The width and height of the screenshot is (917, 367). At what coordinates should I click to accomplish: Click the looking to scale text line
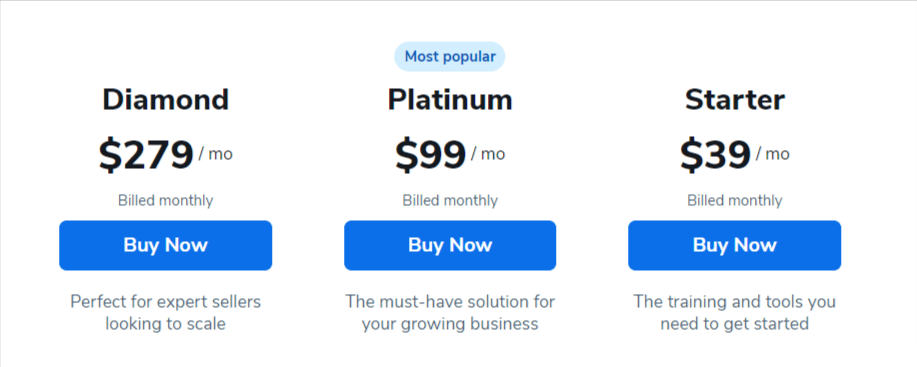tap(166, 324)
